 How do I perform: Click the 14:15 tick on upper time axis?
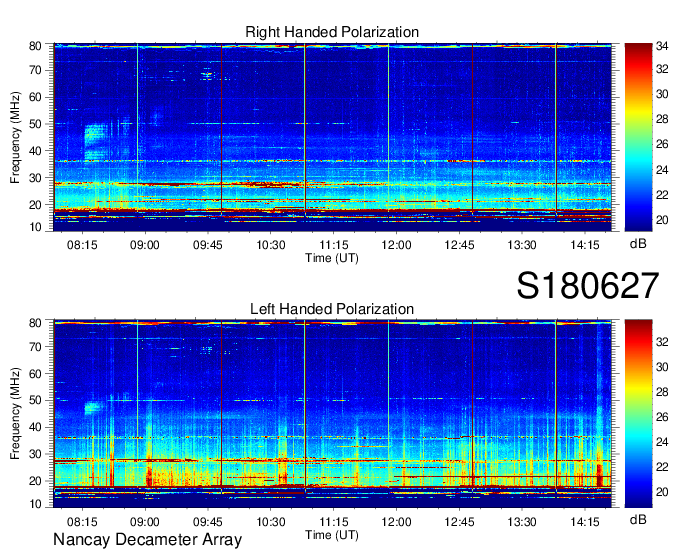click(x=585, y=245)
